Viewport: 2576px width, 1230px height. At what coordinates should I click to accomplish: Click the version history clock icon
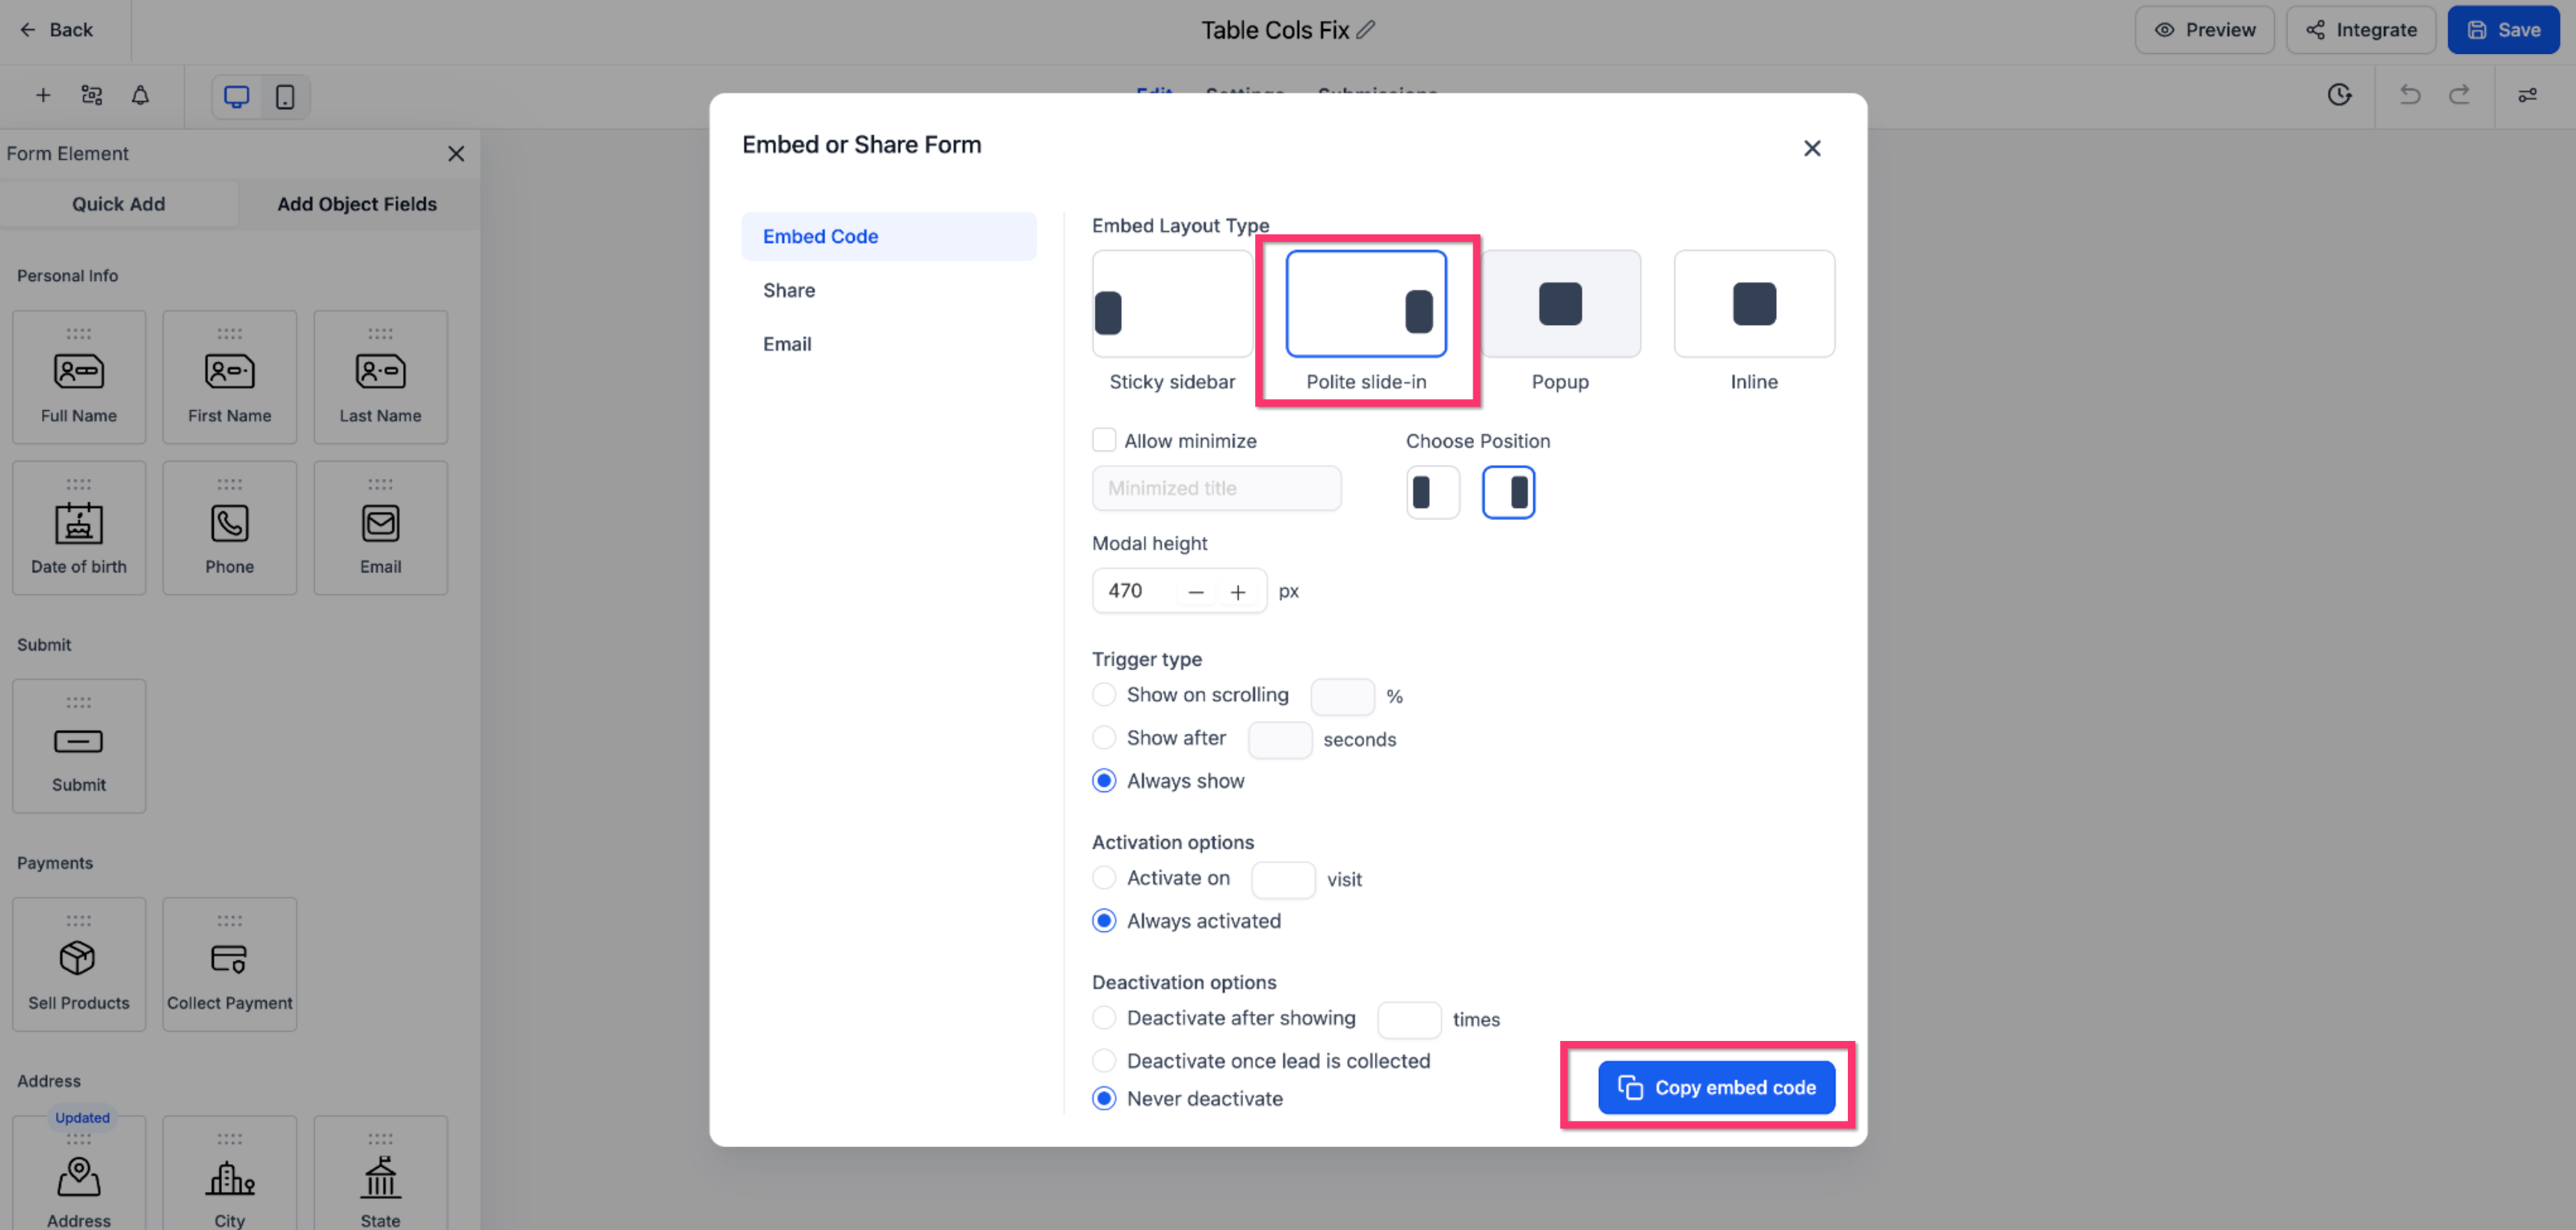click(2339, 95)
